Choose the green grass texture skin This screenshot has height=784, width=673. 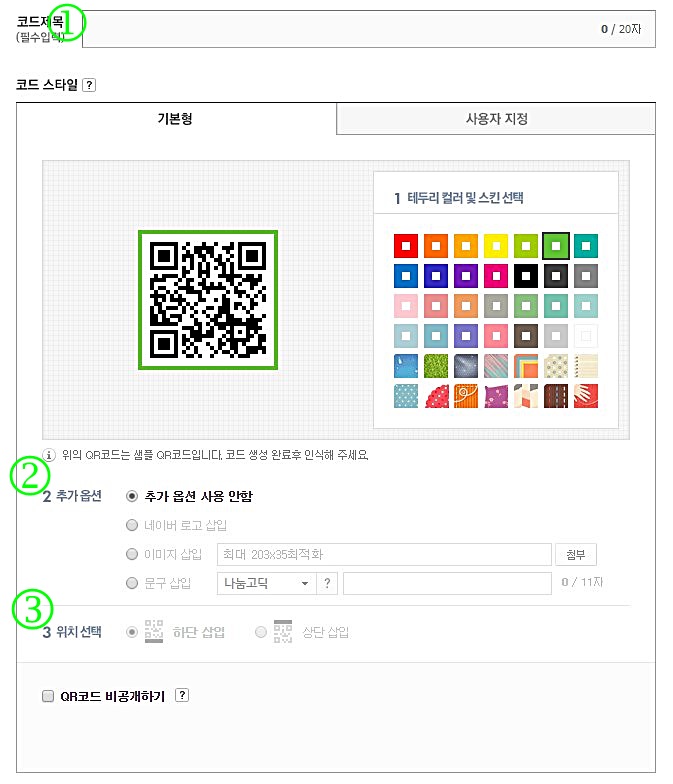click(436, 366)
